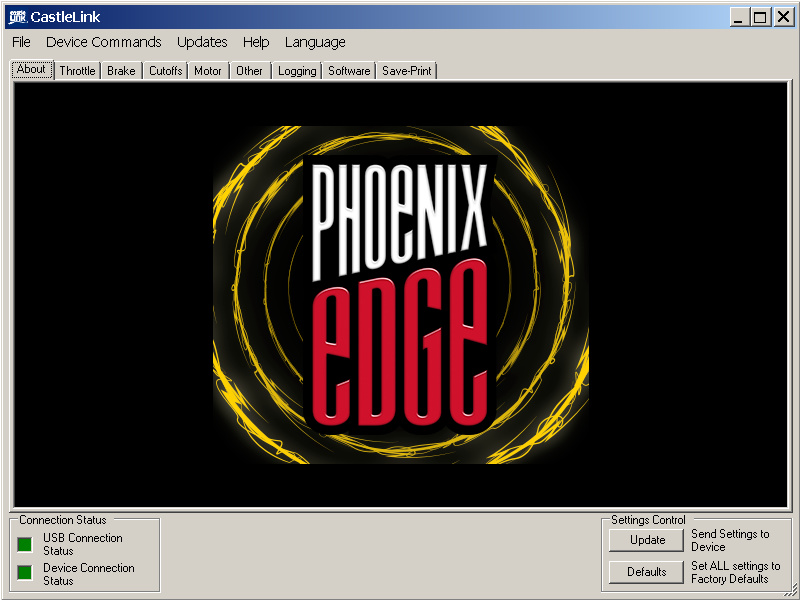Switch to the Other tab
Image resolution: width=800 pixels, height=600 pixels.
[250, 71]
